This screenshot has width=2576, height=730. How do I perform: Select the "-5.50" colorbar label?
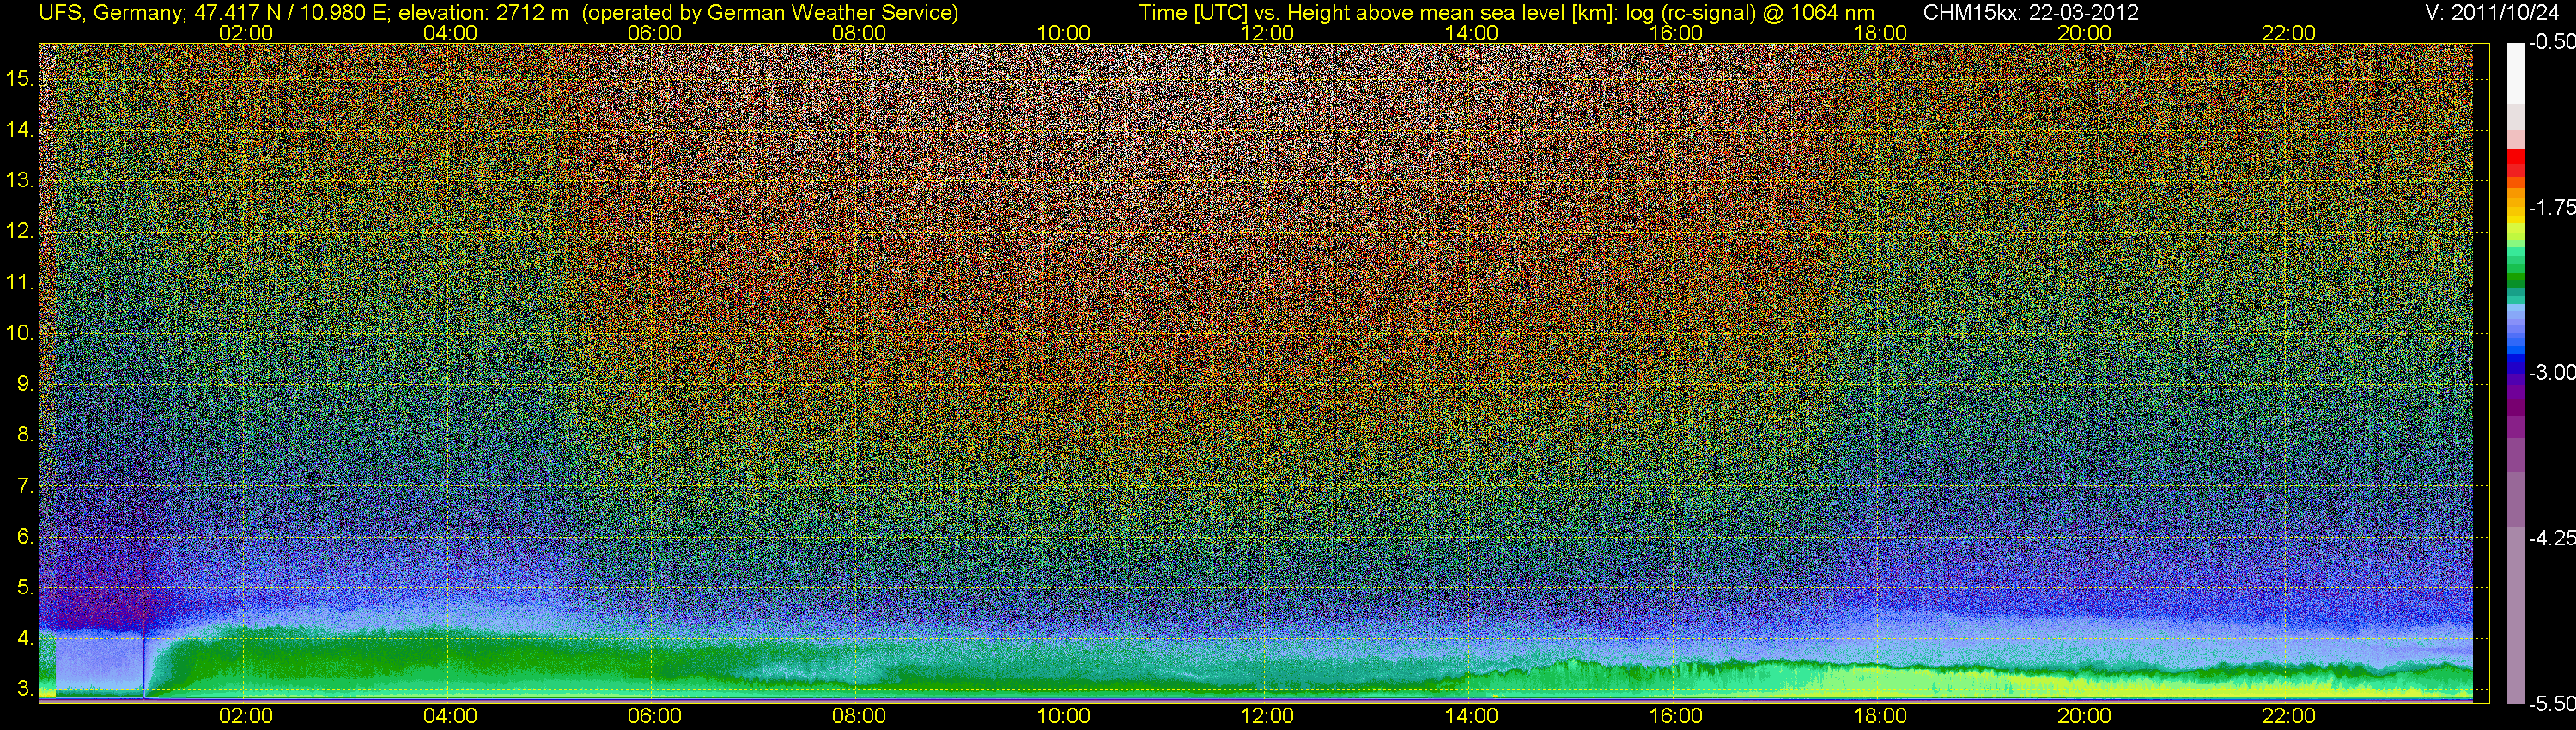click(2551, 703)
